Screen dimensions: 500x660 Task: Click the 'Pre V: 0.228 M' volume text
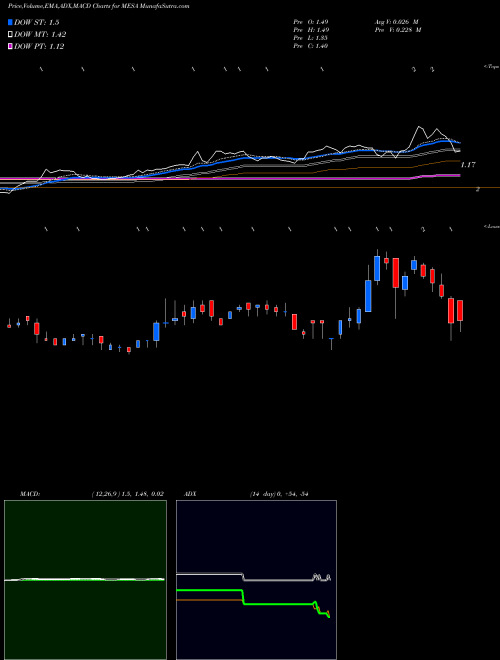coord(398,30)
